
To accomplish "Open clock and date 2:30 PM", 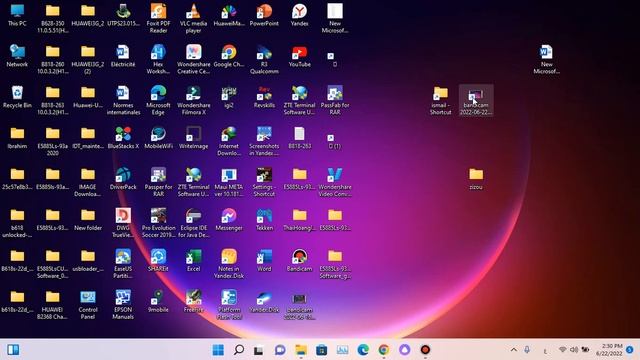I will click(x=609, y=350).
